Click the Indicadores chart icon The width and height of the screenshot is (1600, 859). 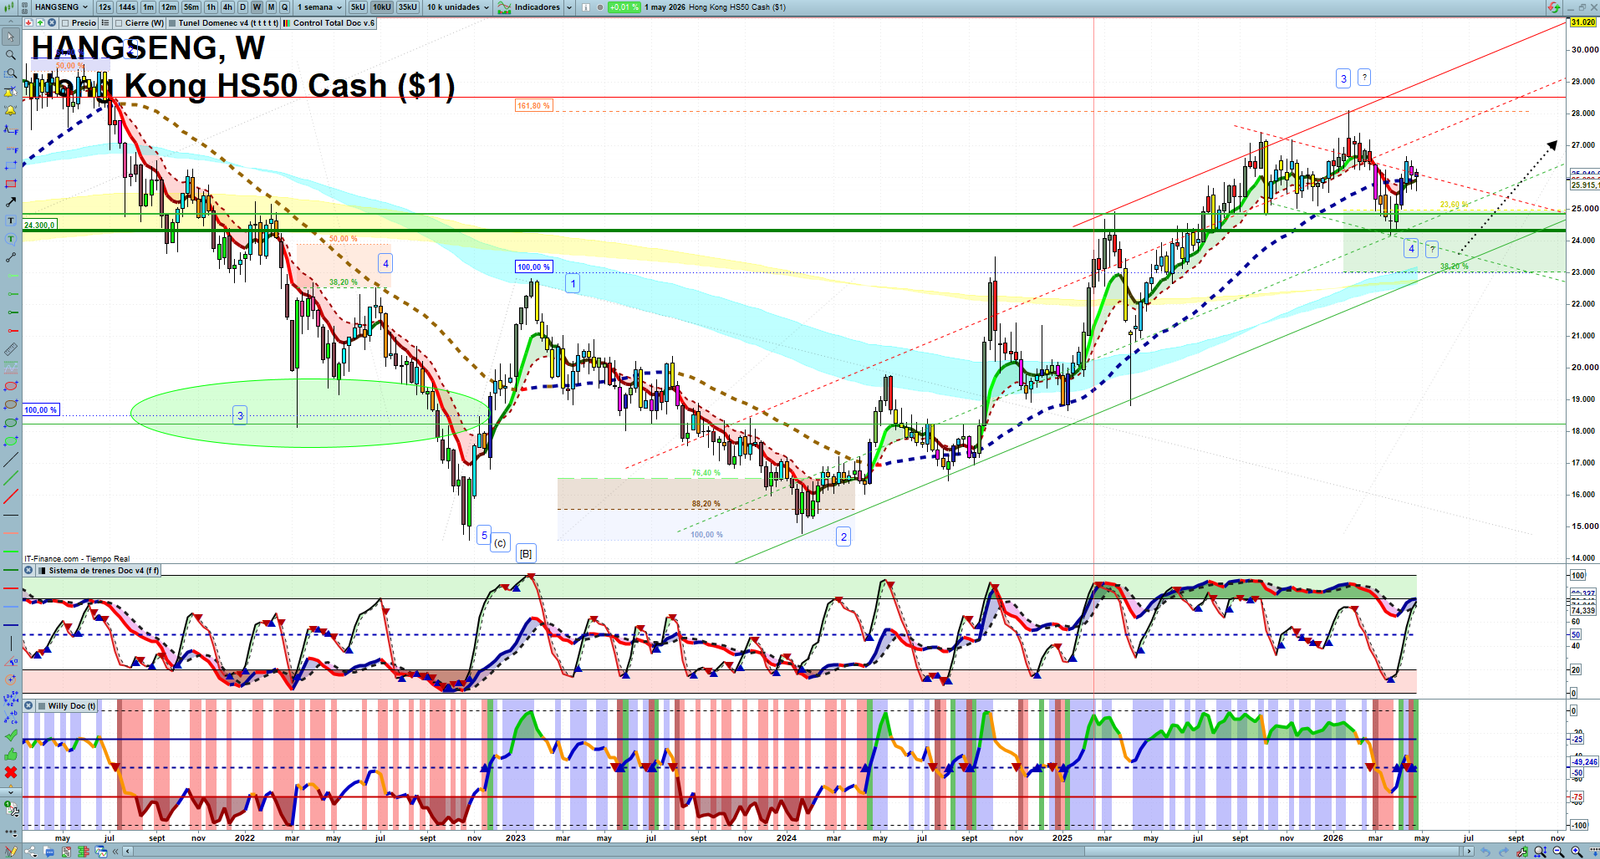tap(504, 7)
